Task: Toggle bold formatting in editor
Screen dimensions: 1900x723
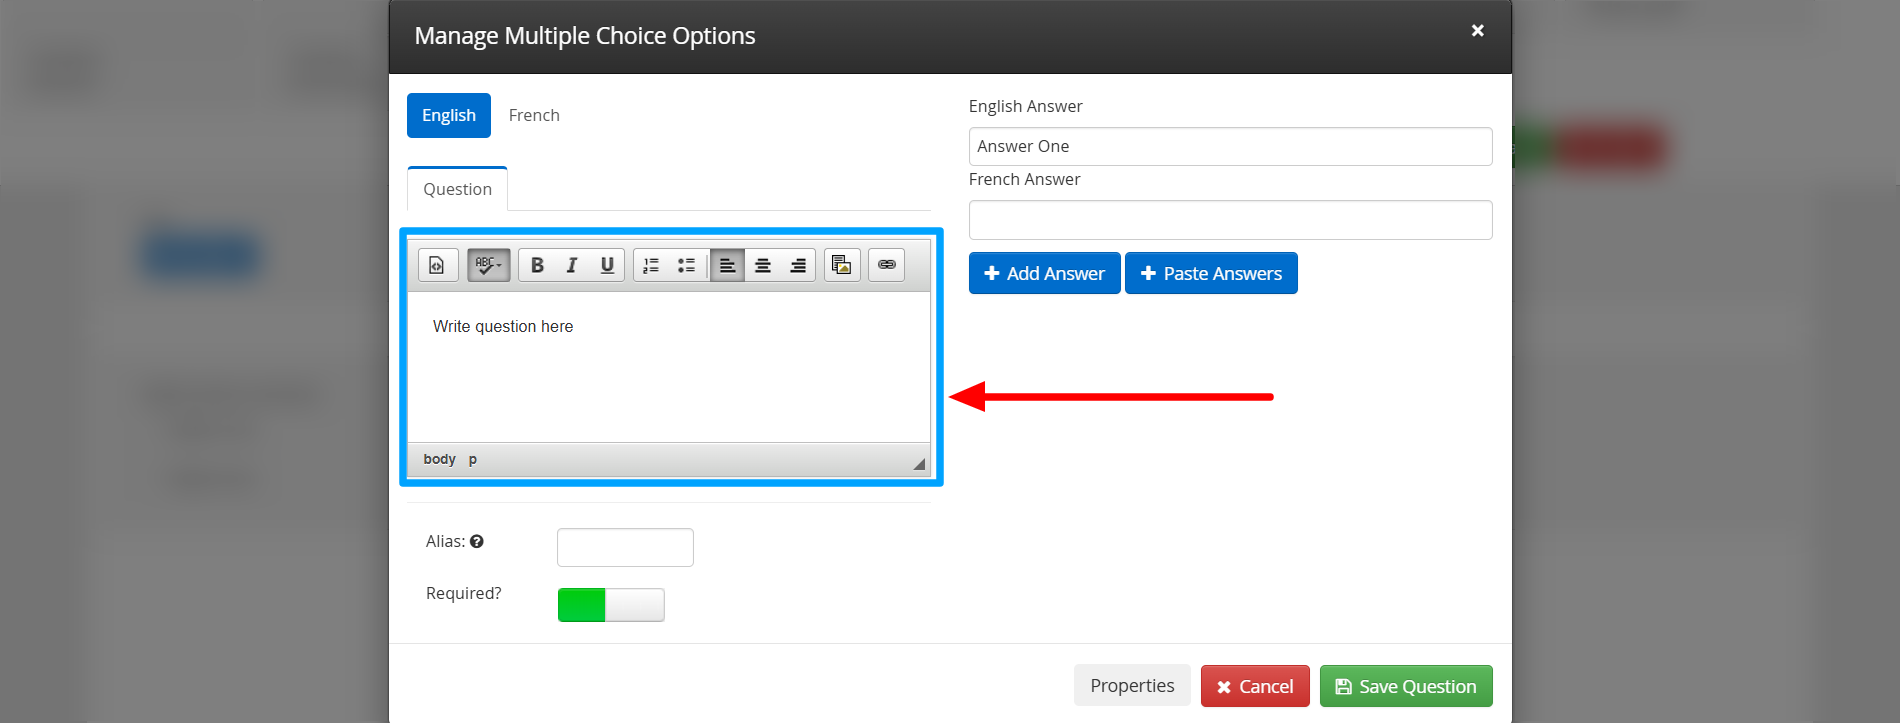Action: [x=537, y=265]
